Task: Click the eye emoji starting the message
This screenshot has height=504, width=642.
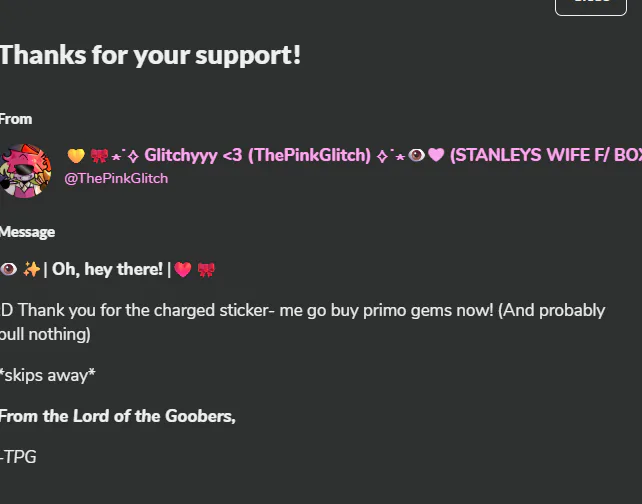Action: 8,269
